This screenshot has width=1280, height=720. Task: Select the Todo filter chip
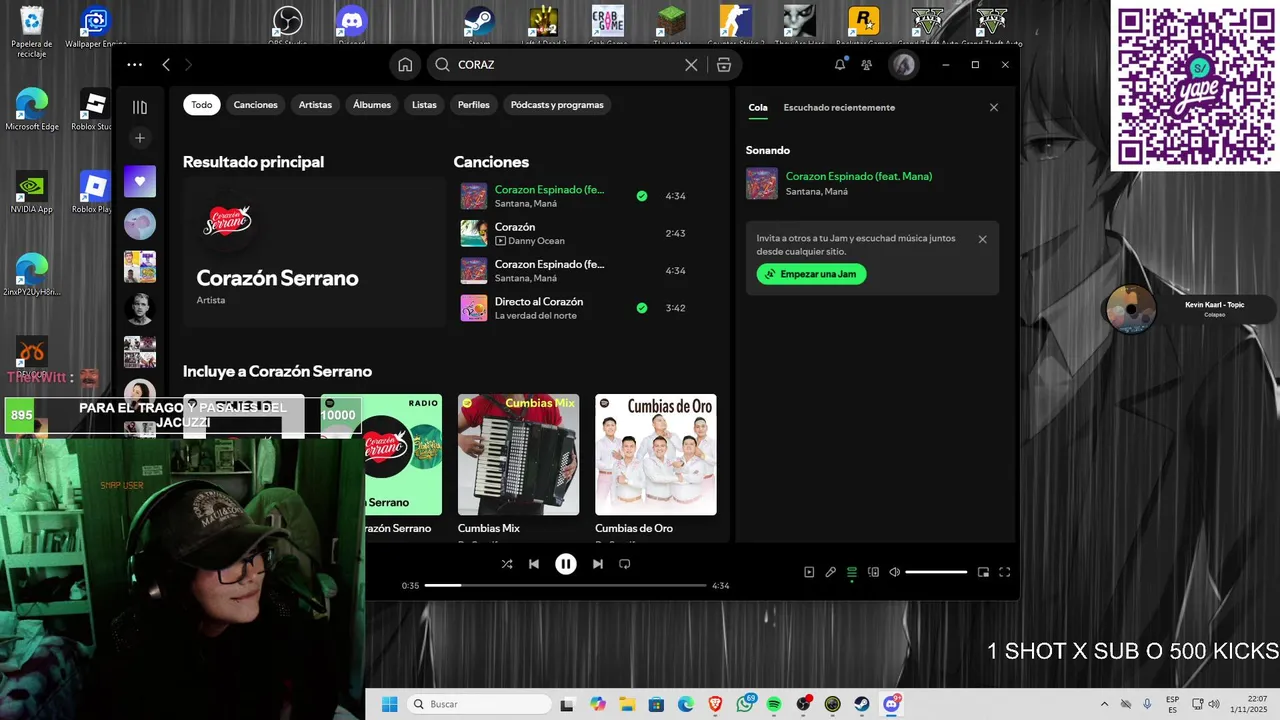[x=202, y=105]
